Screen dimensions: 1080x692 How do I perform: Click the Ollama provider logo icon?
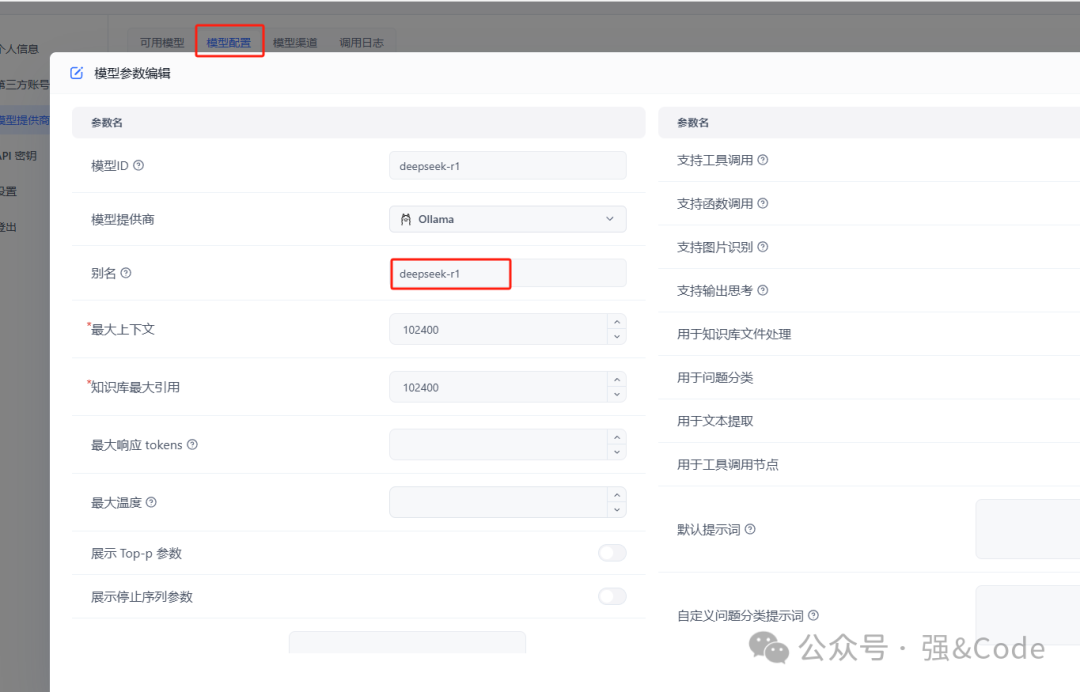[404, 218]
